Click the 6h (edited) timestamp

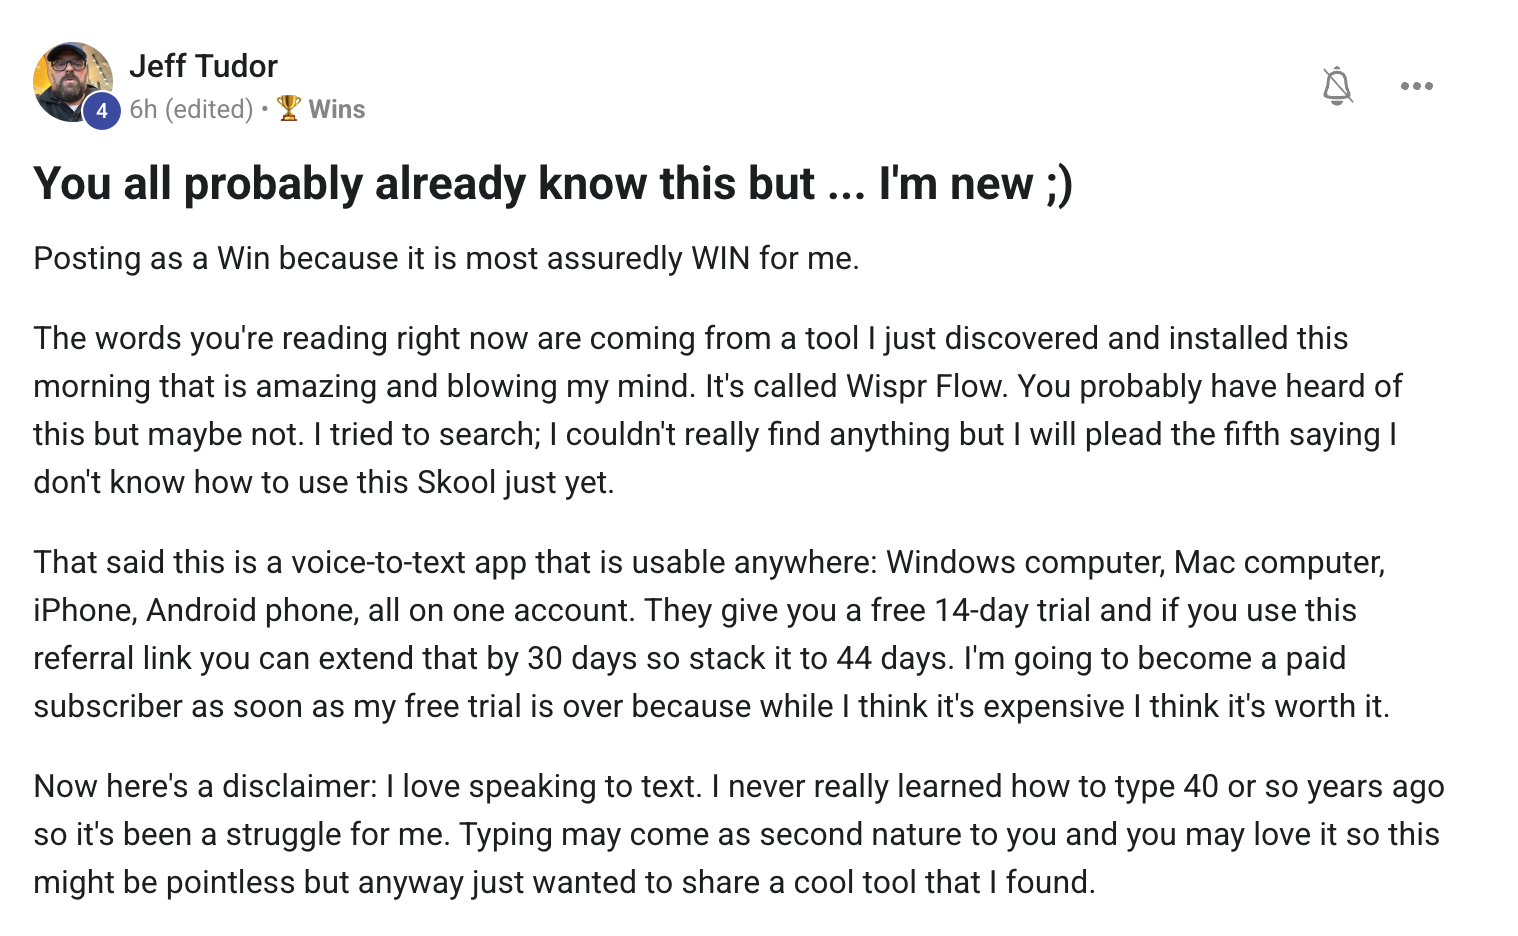(191, 109)
